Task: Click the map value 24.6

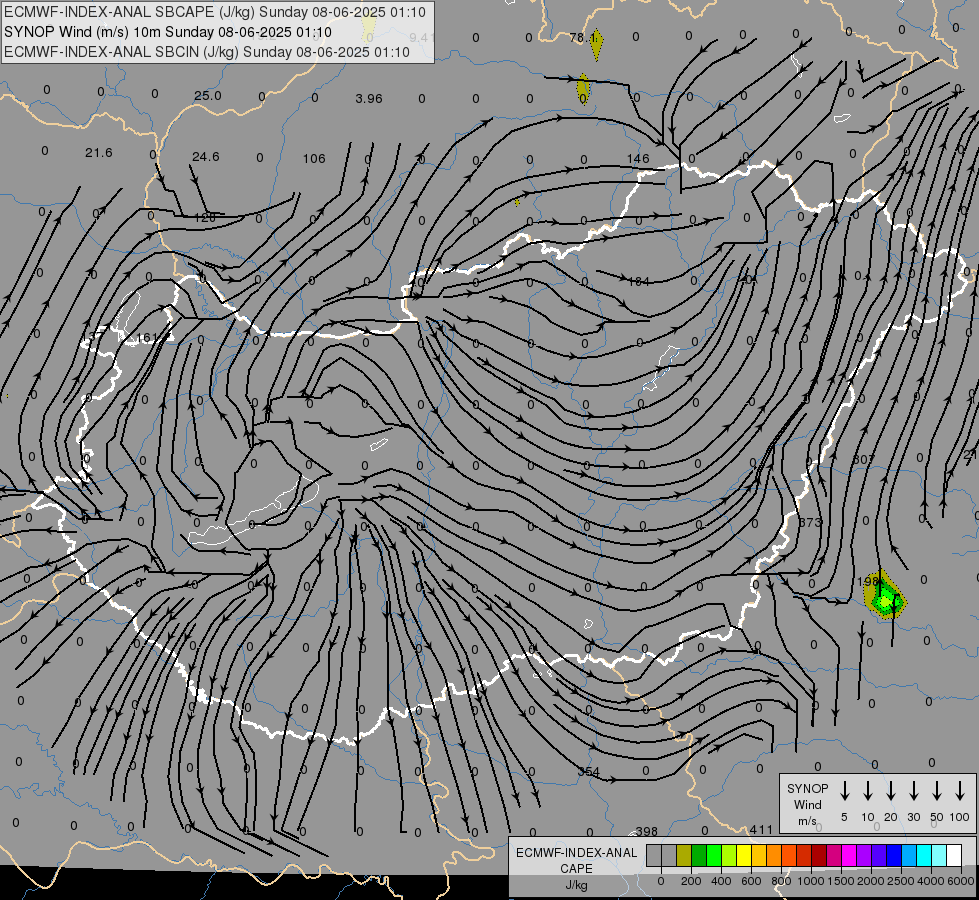Action: coord(205,157)
